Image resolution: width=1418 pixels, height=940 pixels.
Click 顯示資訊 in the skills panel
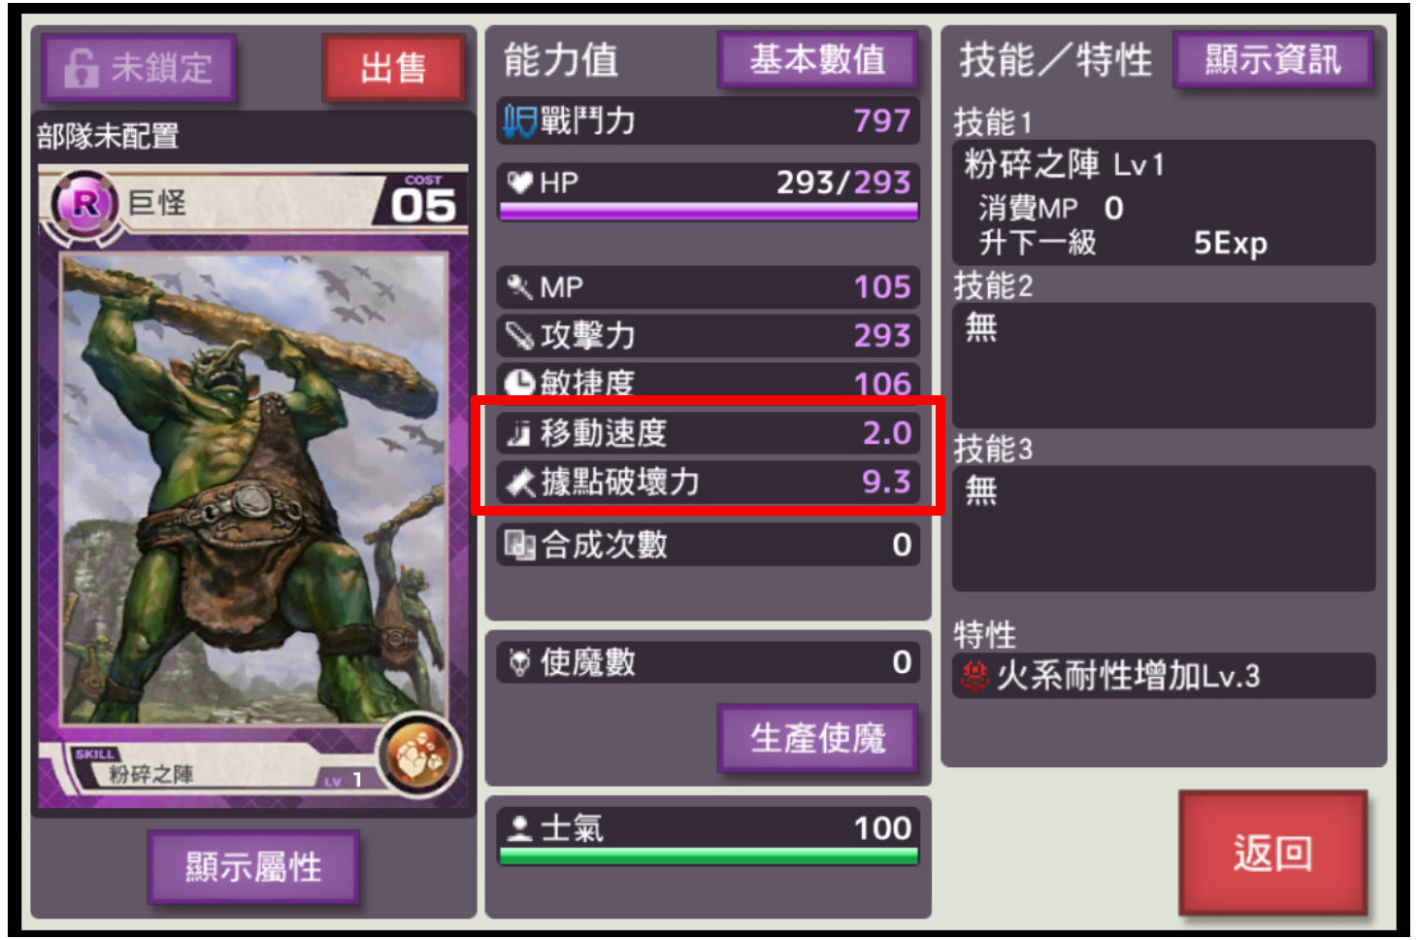pos(1272,60)
